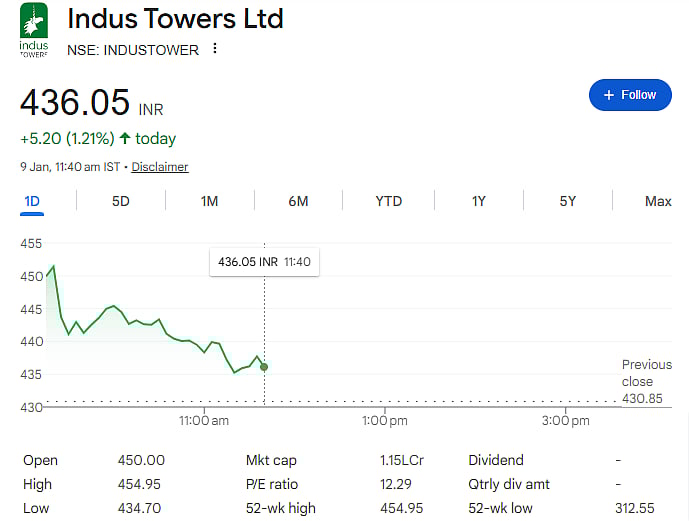Click the Indus Towers logo icon
Viewport: 689px width, 521px height.
coord(34,30)
